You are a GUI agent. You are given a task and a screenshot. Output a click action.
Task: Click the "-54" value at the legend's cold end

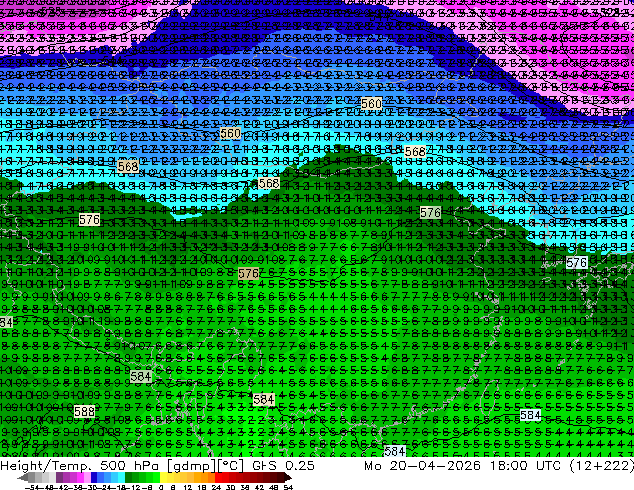[33, 487]
